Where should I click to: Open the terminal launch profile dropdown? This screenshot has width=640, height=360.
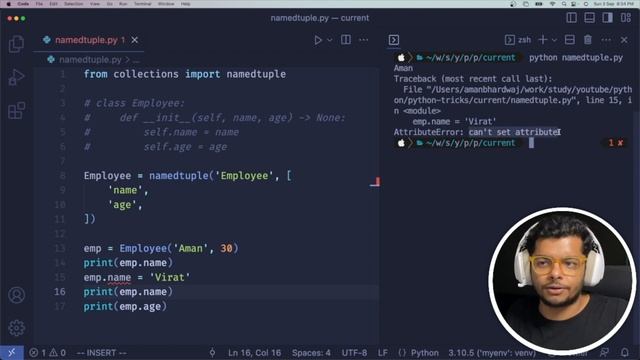coord(554,40)
